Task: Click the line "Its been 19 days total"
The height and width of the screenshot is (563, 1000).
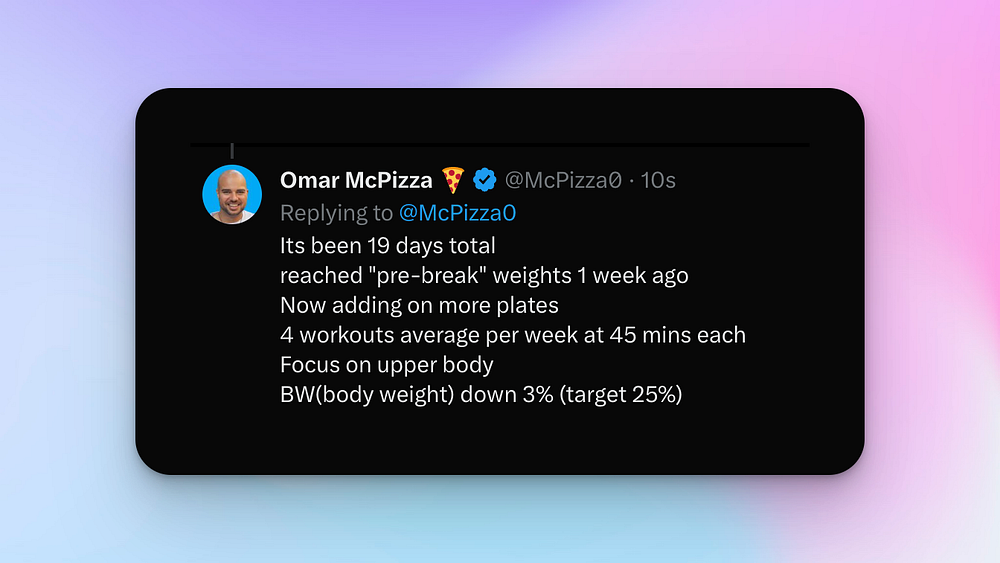Action: coord(388,245)
